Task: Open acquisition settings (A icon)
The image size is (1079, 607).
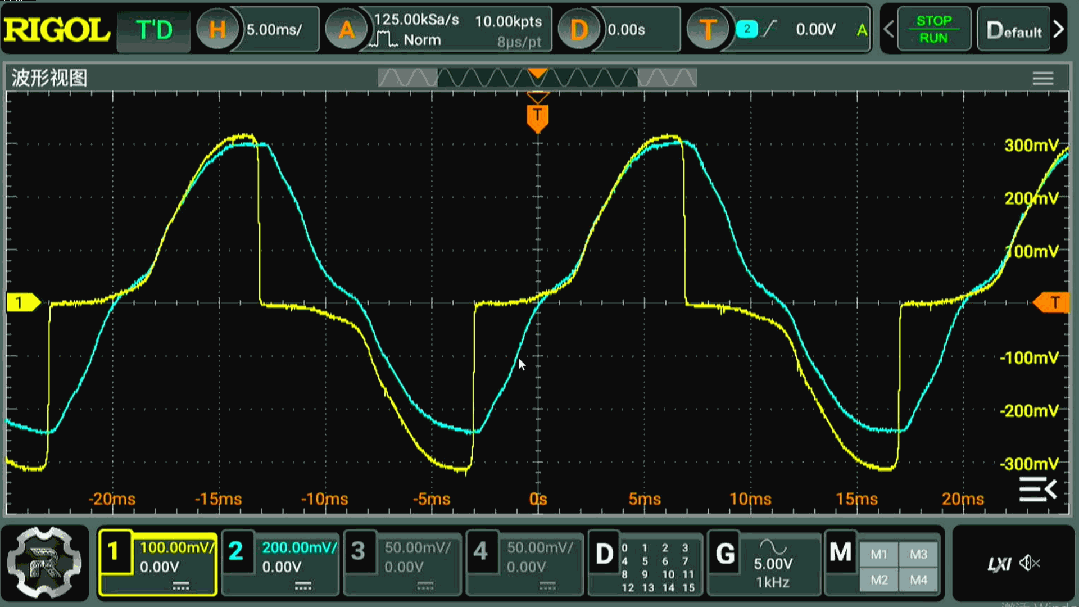Action: [x=346, y=30]
